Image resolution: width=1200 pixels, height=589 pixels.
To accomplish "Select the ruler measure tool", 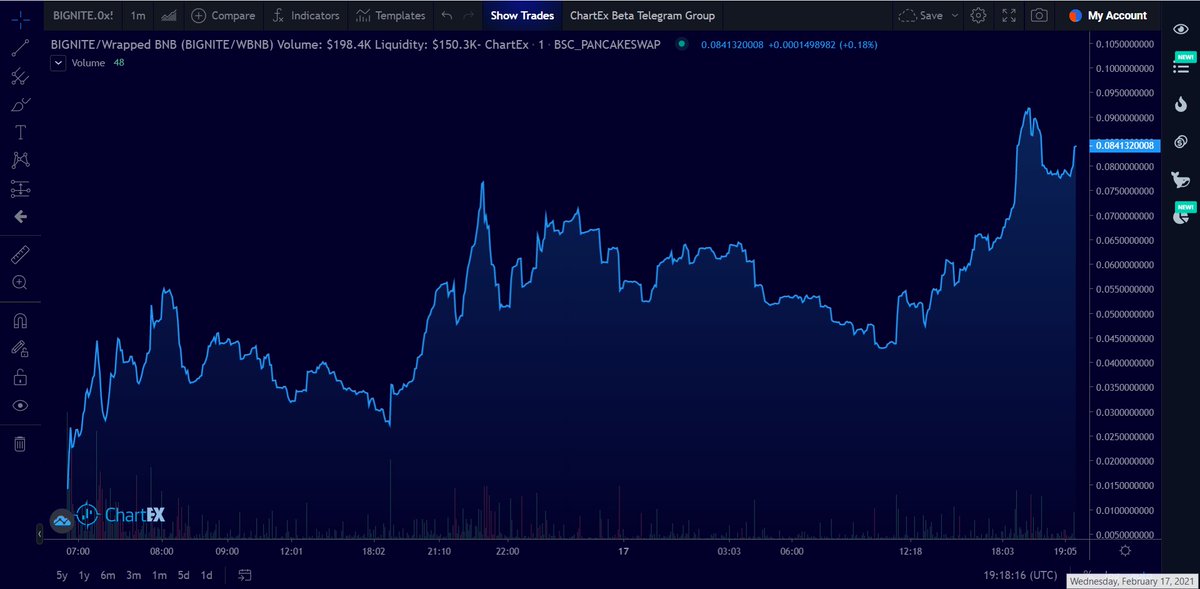I will tap(20, 255).
